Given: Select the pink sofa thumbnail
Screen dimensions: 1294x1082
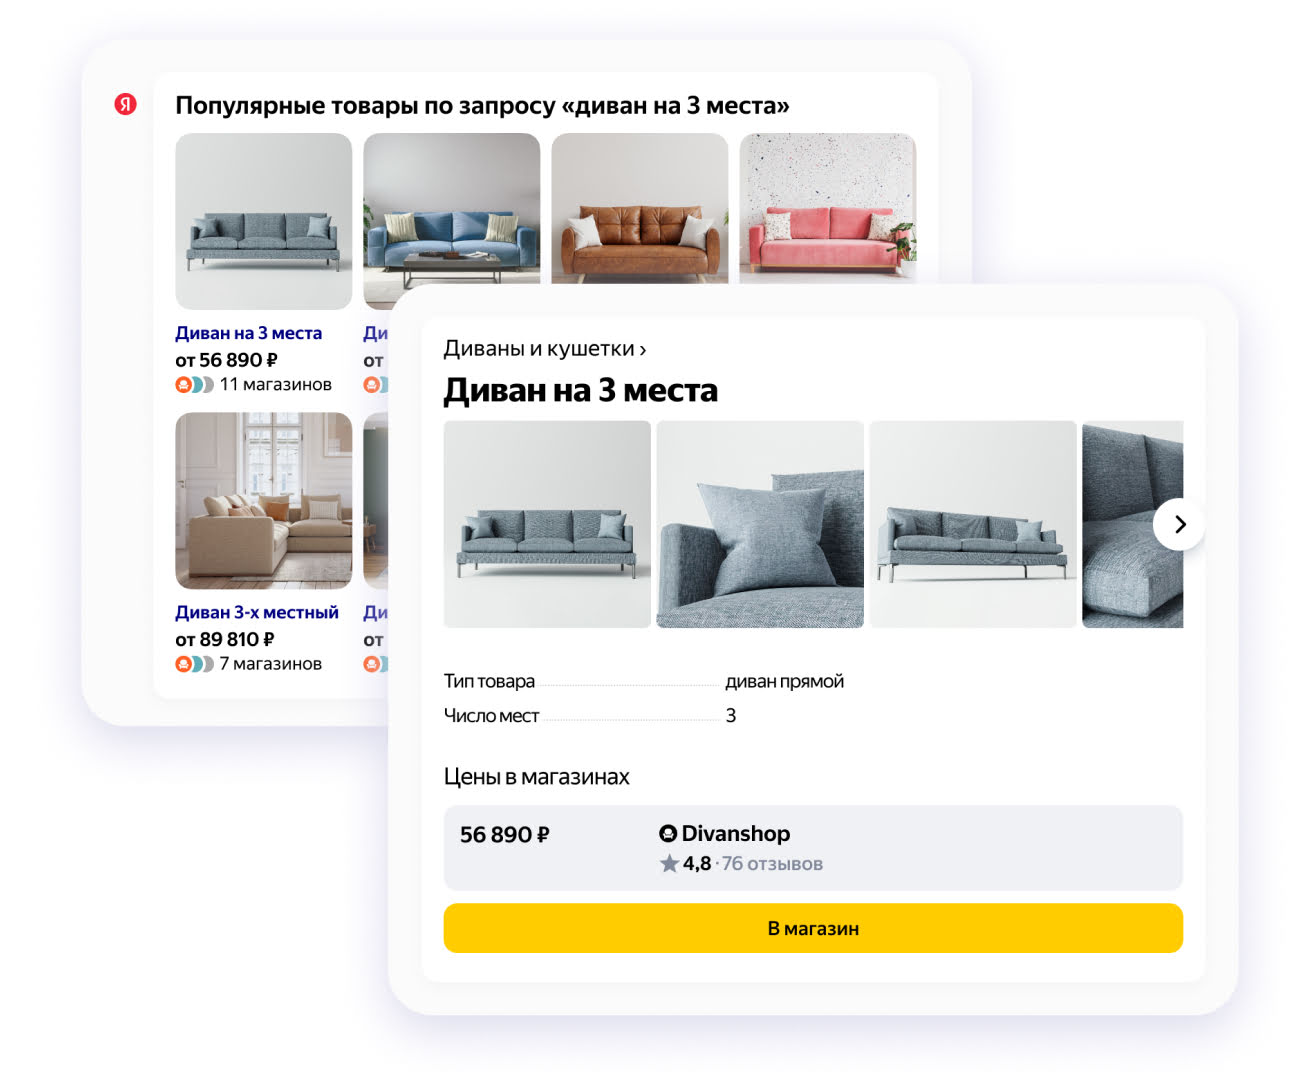Looking at the screenshot, I should (828, 208).
